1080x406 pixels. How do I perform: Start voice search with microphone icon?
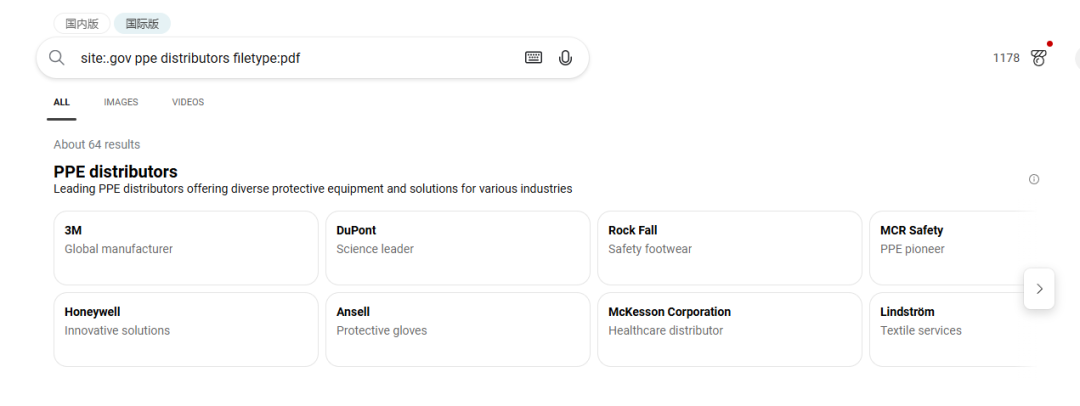click(x=565, y=58)
